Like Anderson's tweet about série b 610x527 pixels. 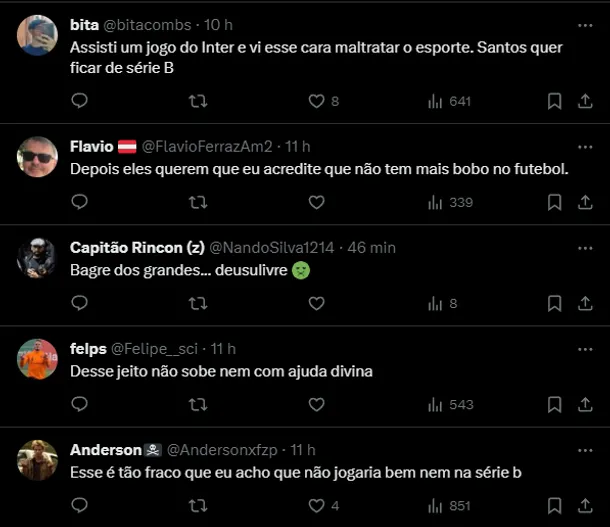click(317, 506)
